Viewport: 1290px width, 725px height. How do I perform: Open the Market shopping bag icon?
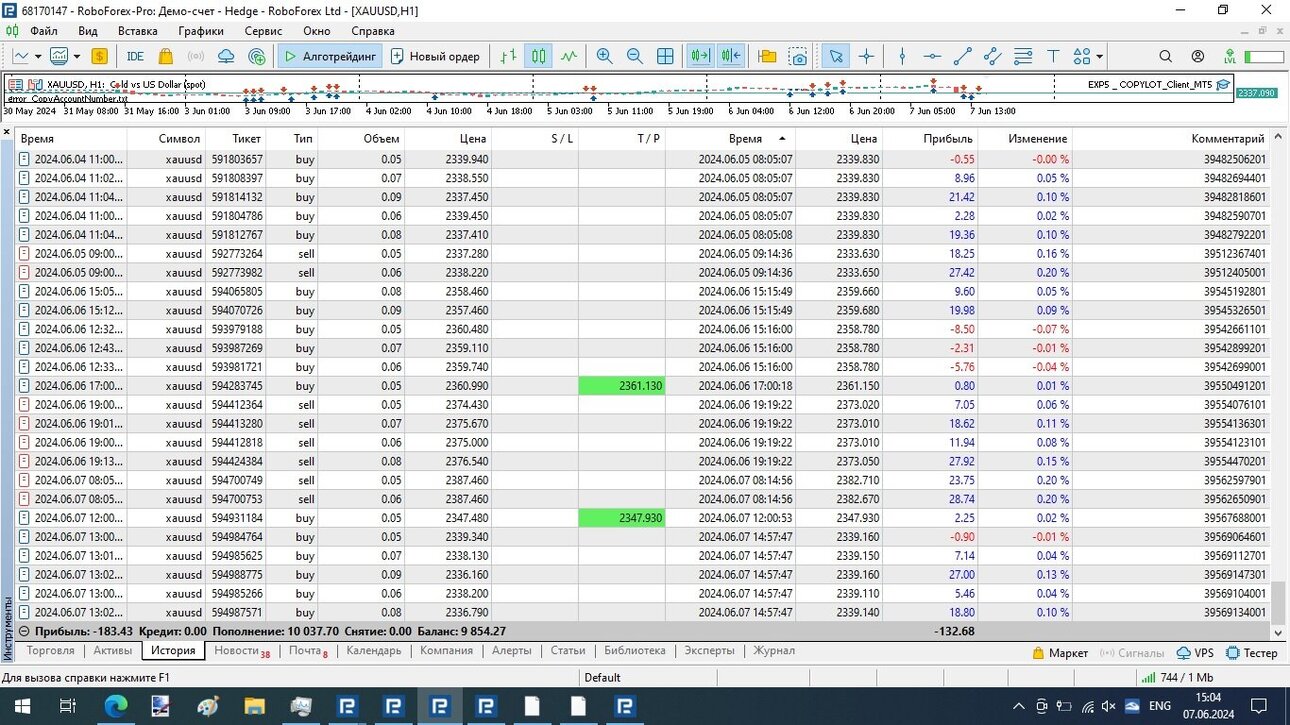[x=164, y=56]
